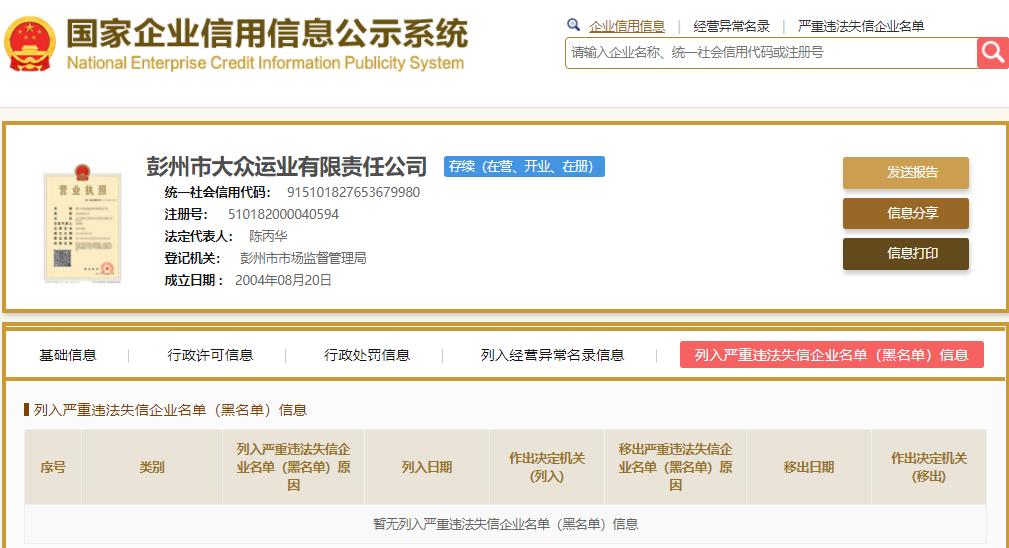This screenshot has height=548, width=1009.
Task: Click the 作出决定机关(移出) column header
Action: (929, 467)
